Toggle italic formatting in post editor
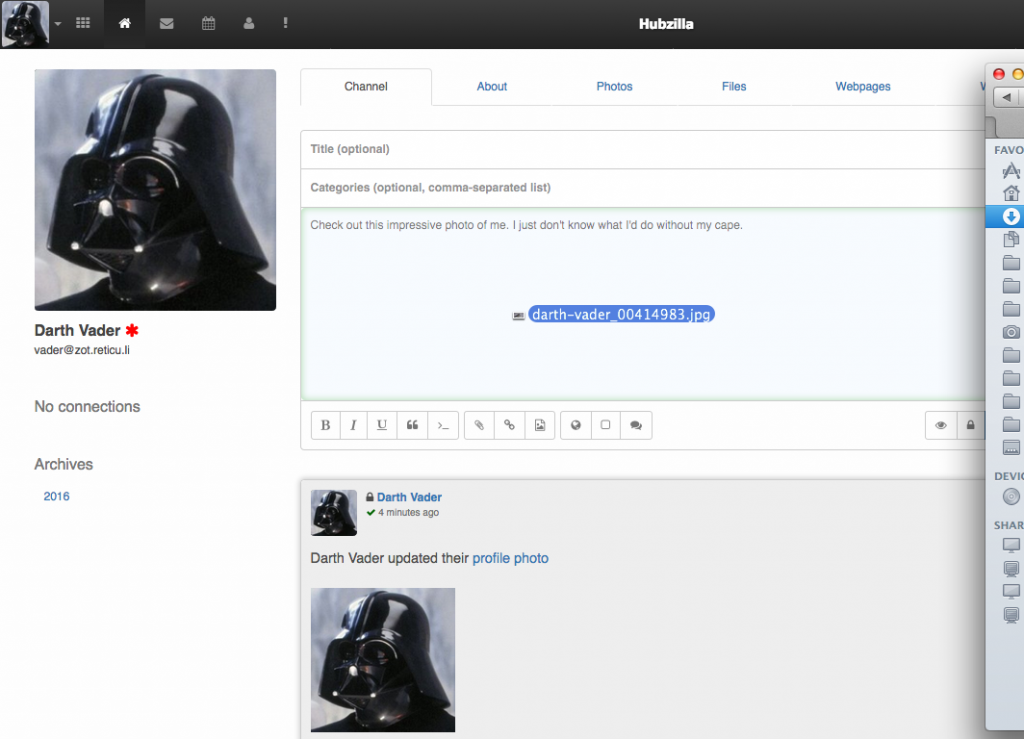Image resolution: width=1024 pixels, height=739 pixels. 353,425
